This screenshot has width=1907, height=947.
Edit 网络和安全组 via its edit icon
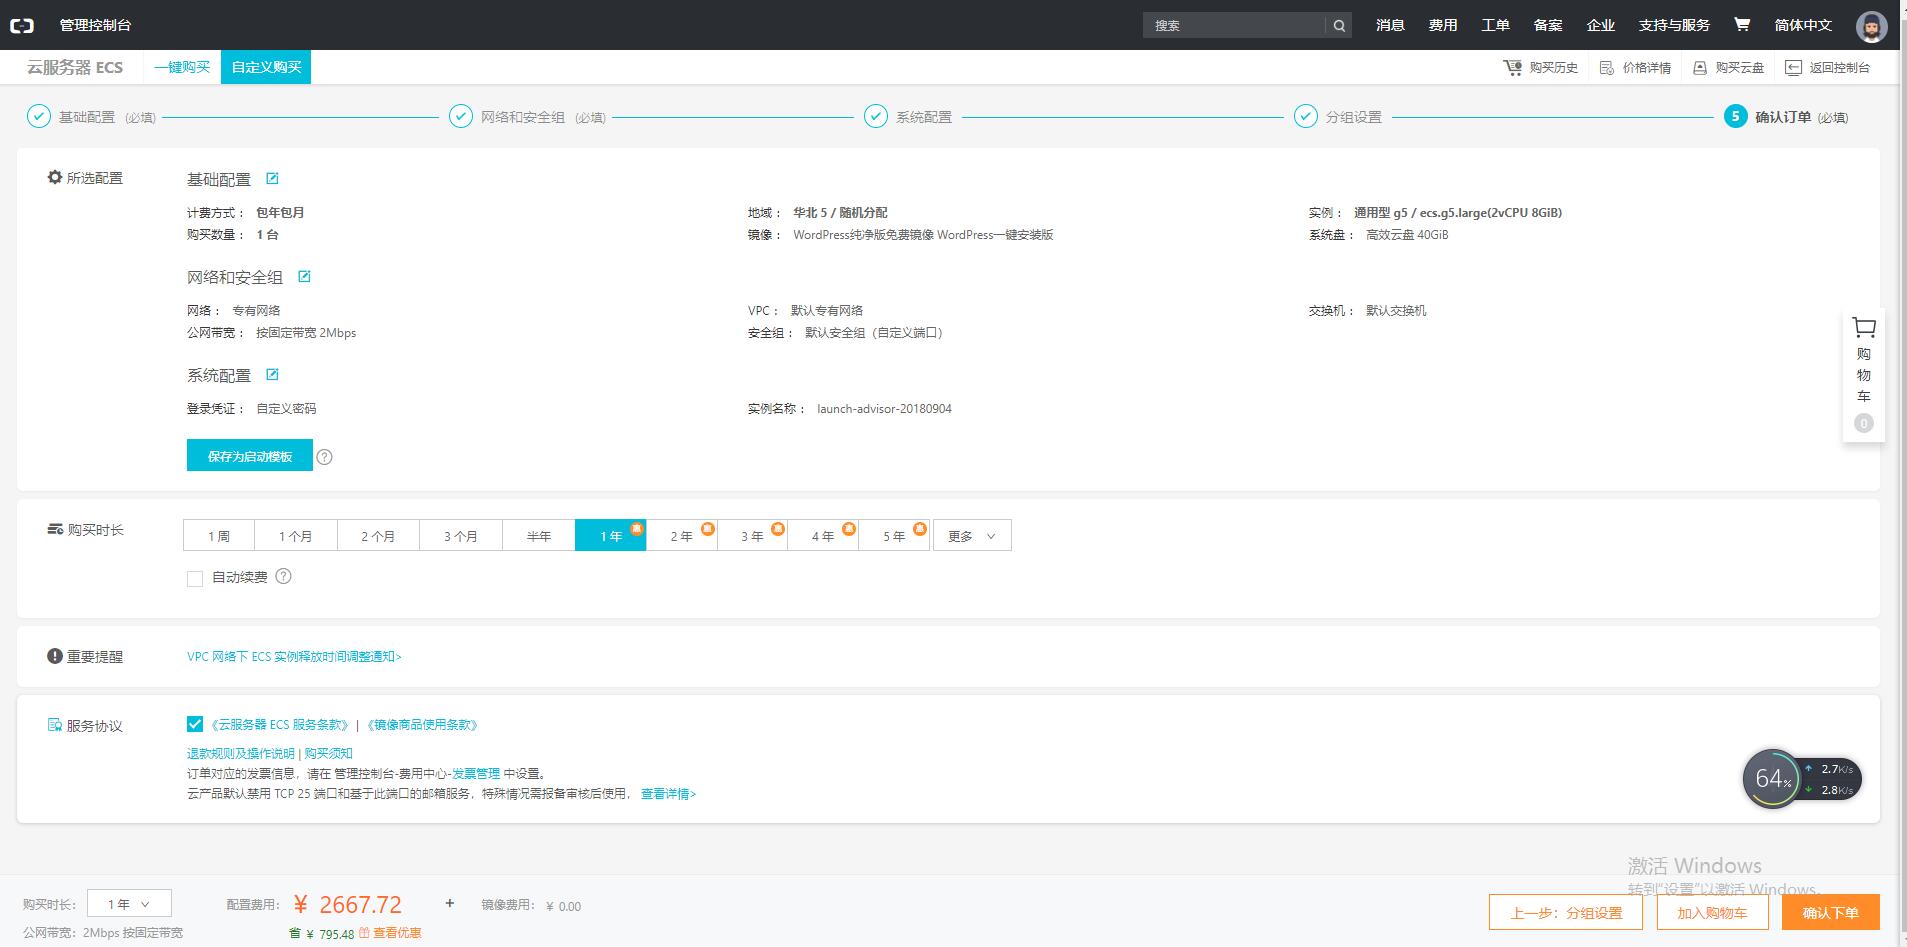coord(304,277)
